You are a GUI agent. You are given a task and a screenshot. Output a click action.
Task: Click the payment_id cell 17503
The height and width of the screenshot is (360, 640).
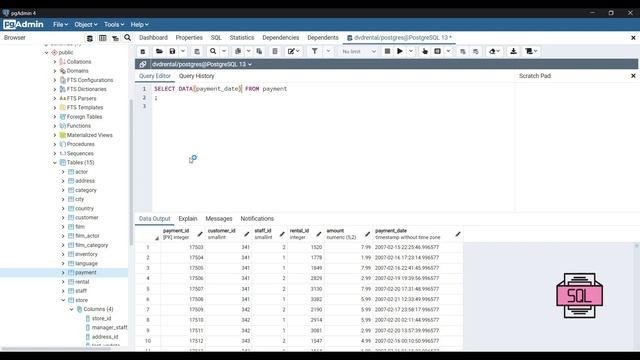click(183, 247)
